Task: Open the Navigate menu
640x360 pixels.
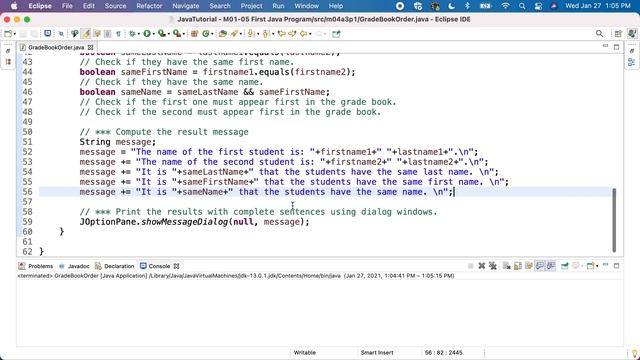Action: [x=186, y=6]
